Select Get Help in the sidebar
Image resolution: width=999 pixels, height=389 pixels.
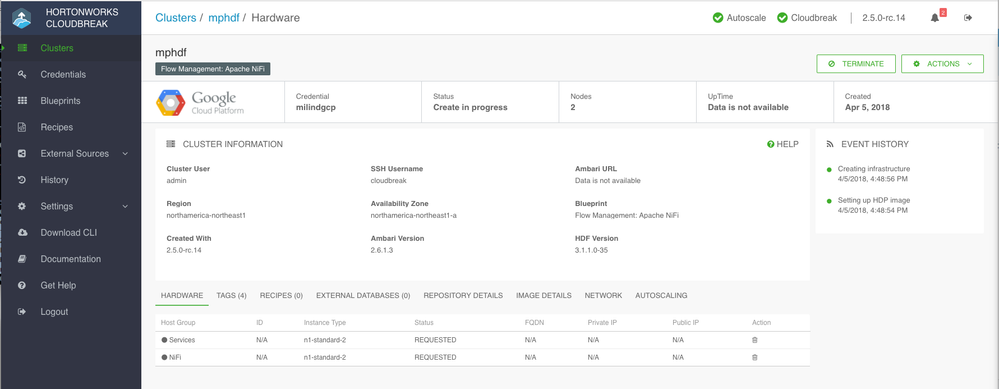pos(59,286)
